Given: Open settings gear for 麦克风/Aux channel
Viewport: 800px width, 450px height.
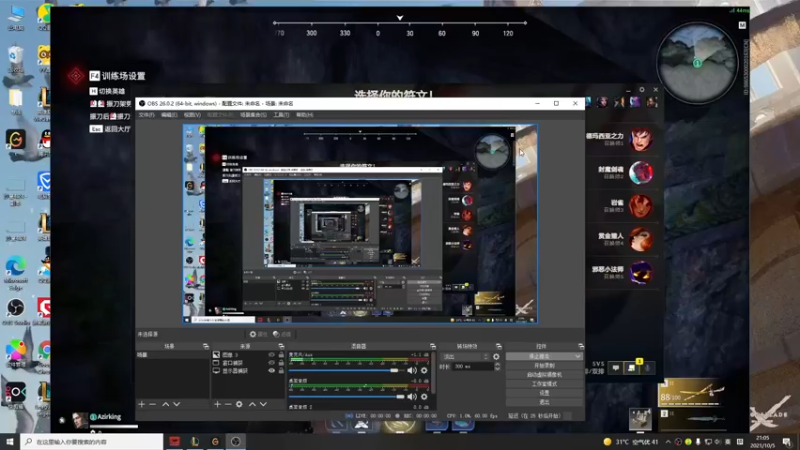Looking at the screenshot, I should pos(424,370).
